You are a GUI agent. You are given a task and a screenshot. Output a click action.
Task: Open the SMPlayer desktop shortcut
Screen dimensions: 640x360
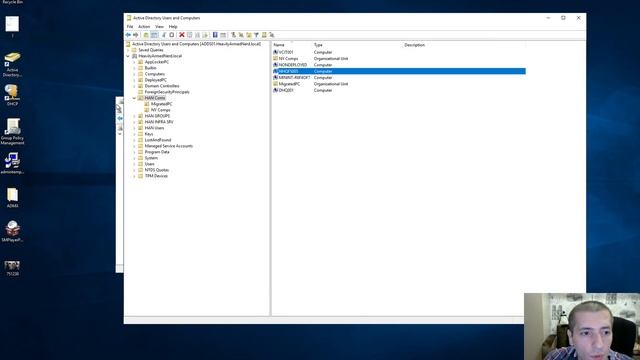pyautogui.click(x=12, y=231)
